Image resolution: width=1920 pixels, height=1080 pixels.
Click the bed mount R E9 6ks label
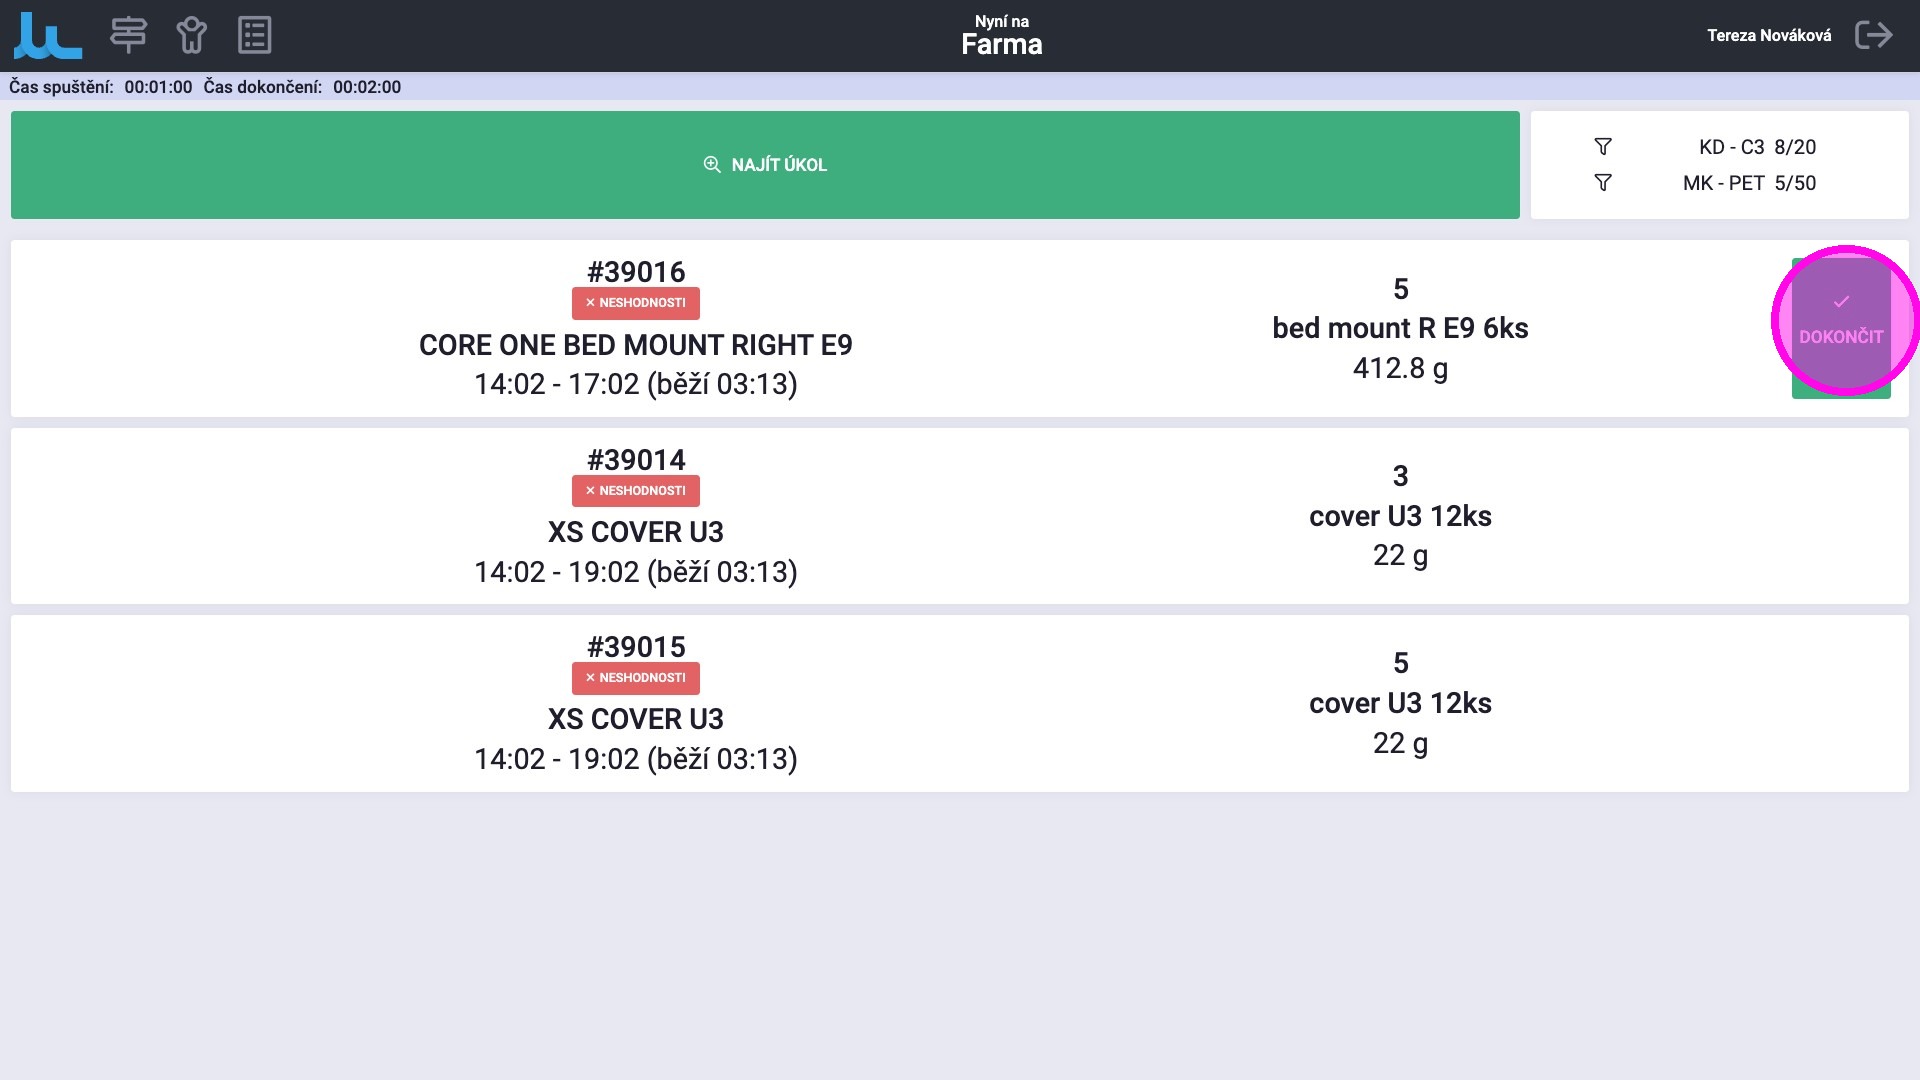[x=1400, y=328]
